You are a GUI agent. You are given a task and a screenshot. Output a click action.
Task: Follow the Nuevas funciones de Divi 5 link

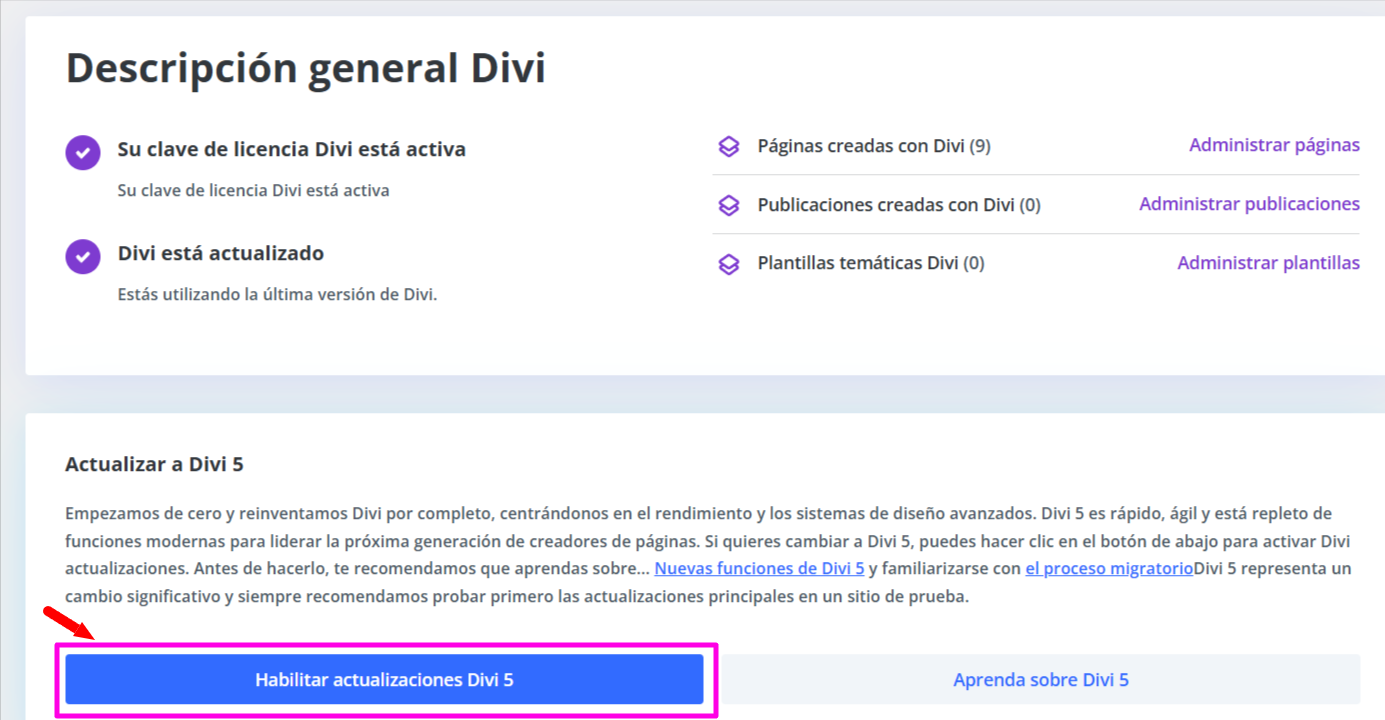(759, 569)
